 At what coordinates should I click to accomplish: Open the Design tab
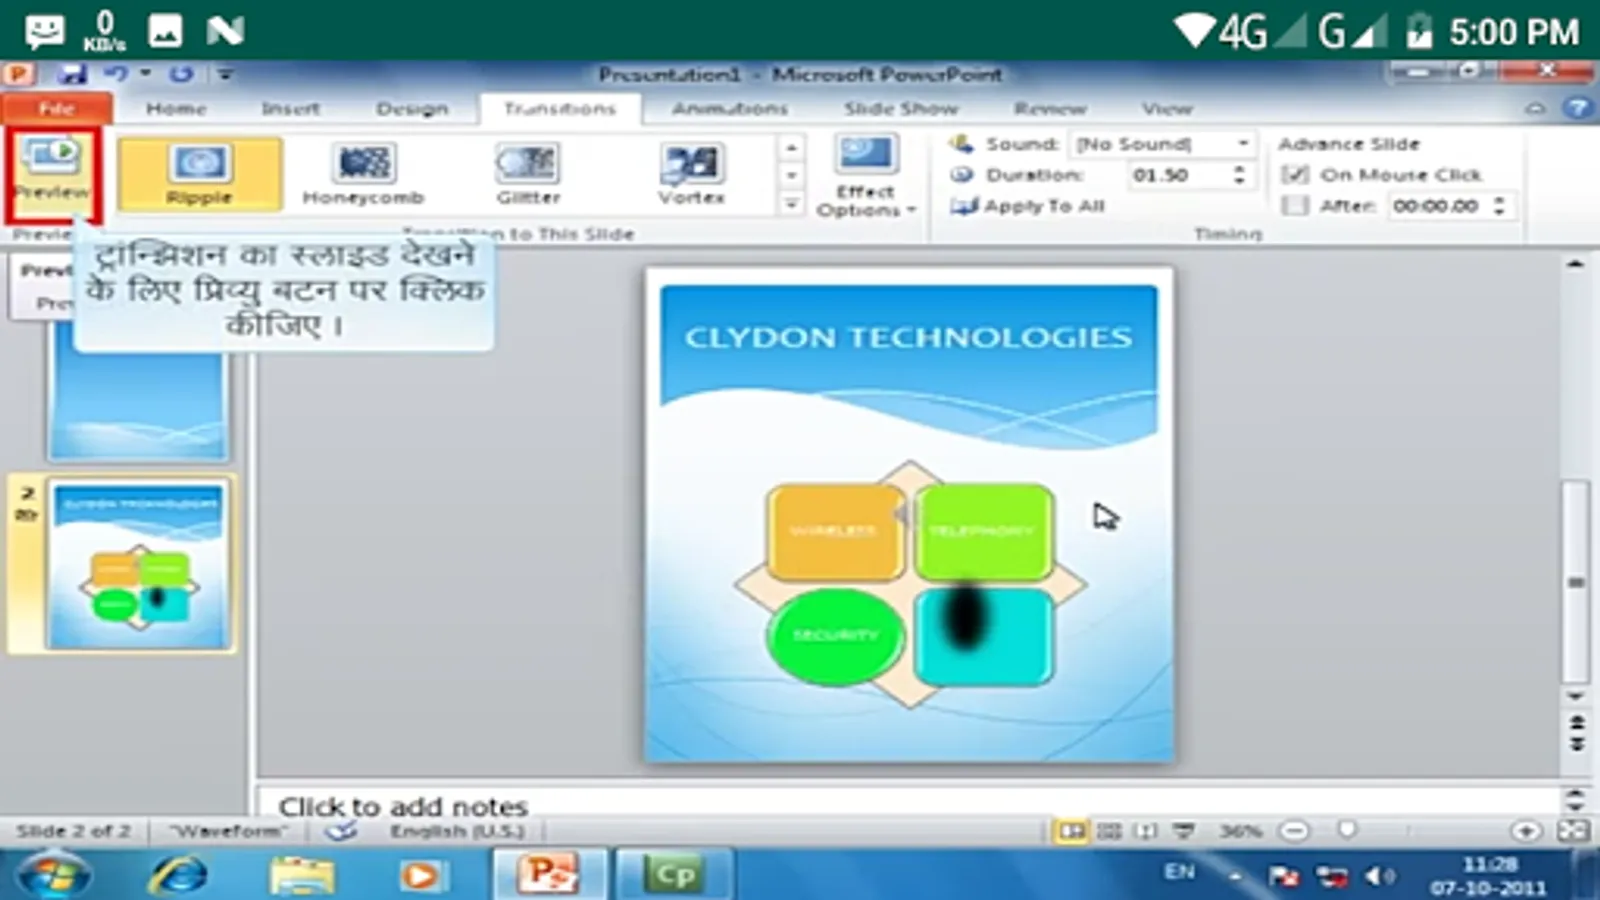[412, 108]
